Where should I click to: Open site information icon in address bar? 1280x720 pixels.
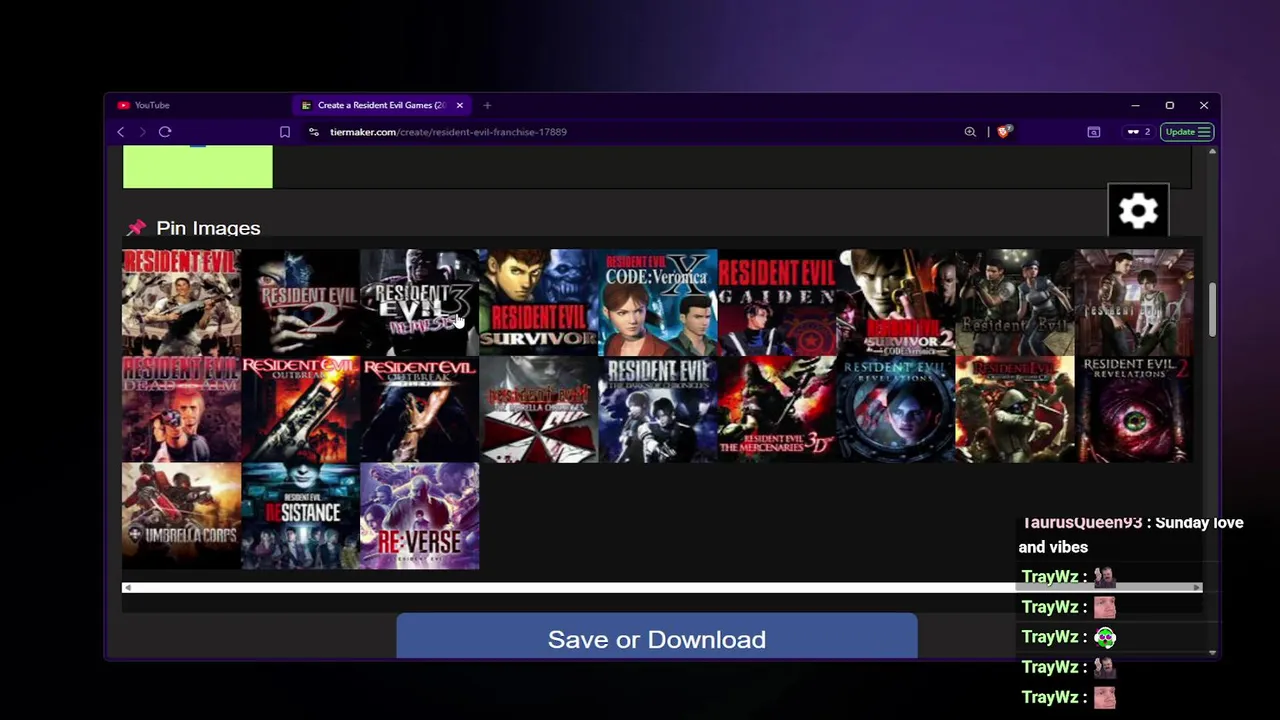[313, 132]
